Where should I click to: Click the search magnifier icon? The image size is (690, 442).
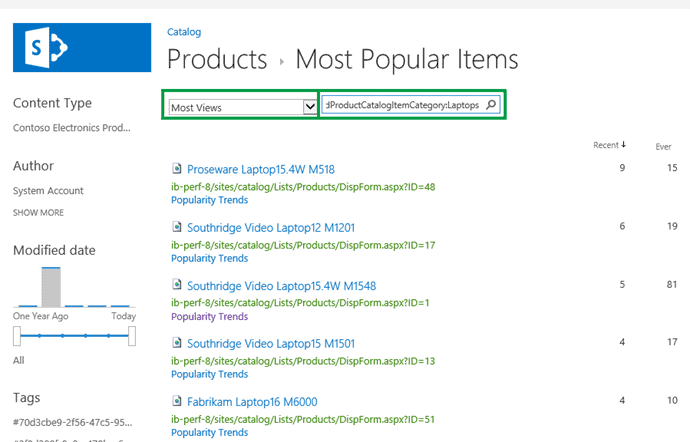(x=491, y=105)
